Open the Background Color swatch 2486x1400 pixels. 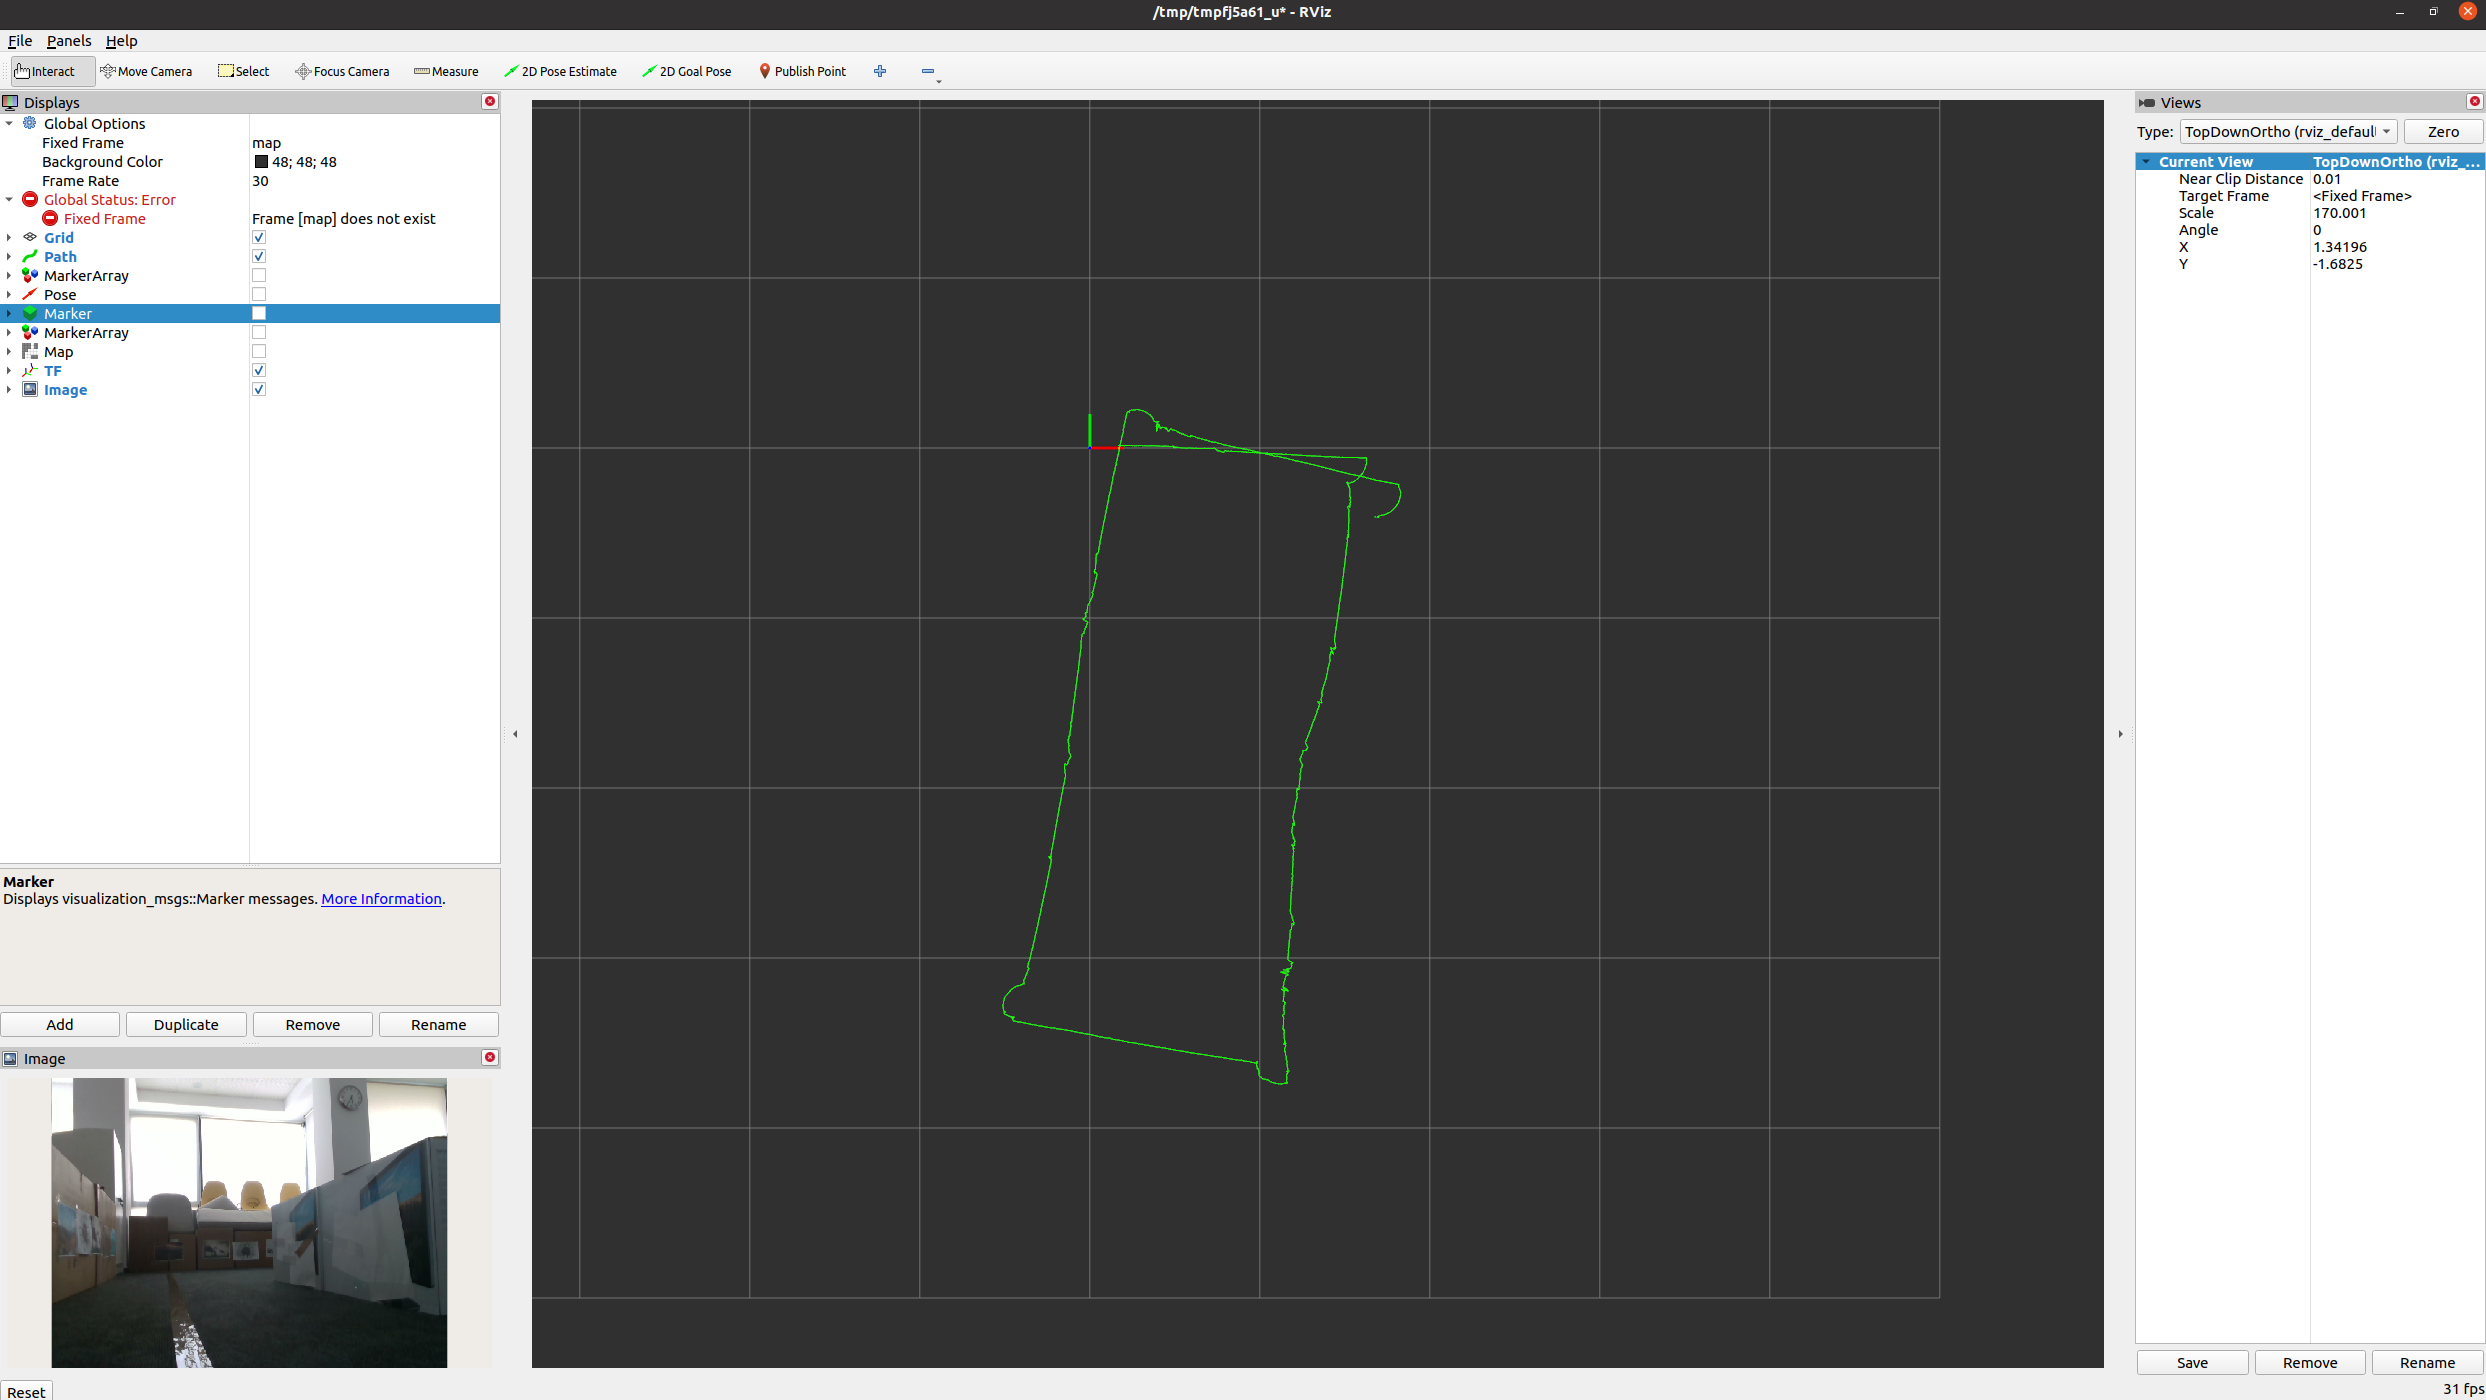[259, 161]
